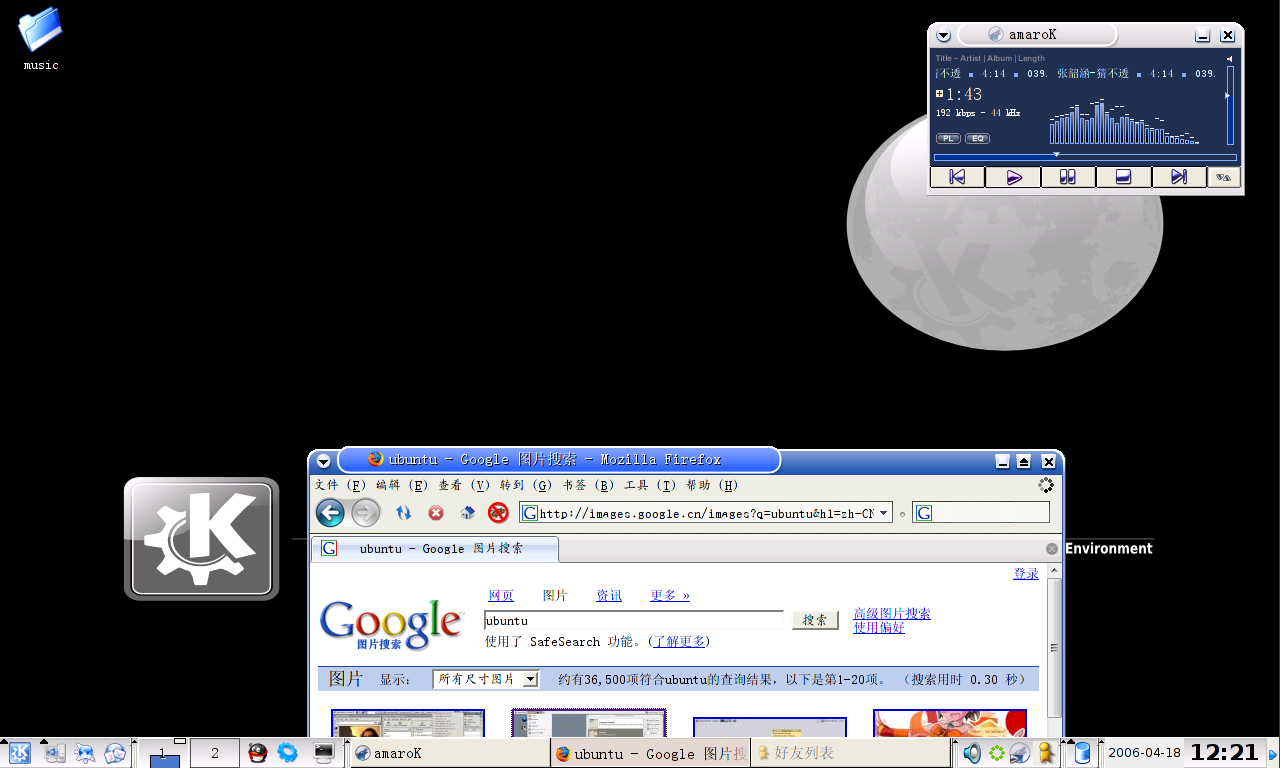Open Firefox 工具 (T) menu
The image size is (1280, 768).
pos(650,485)
